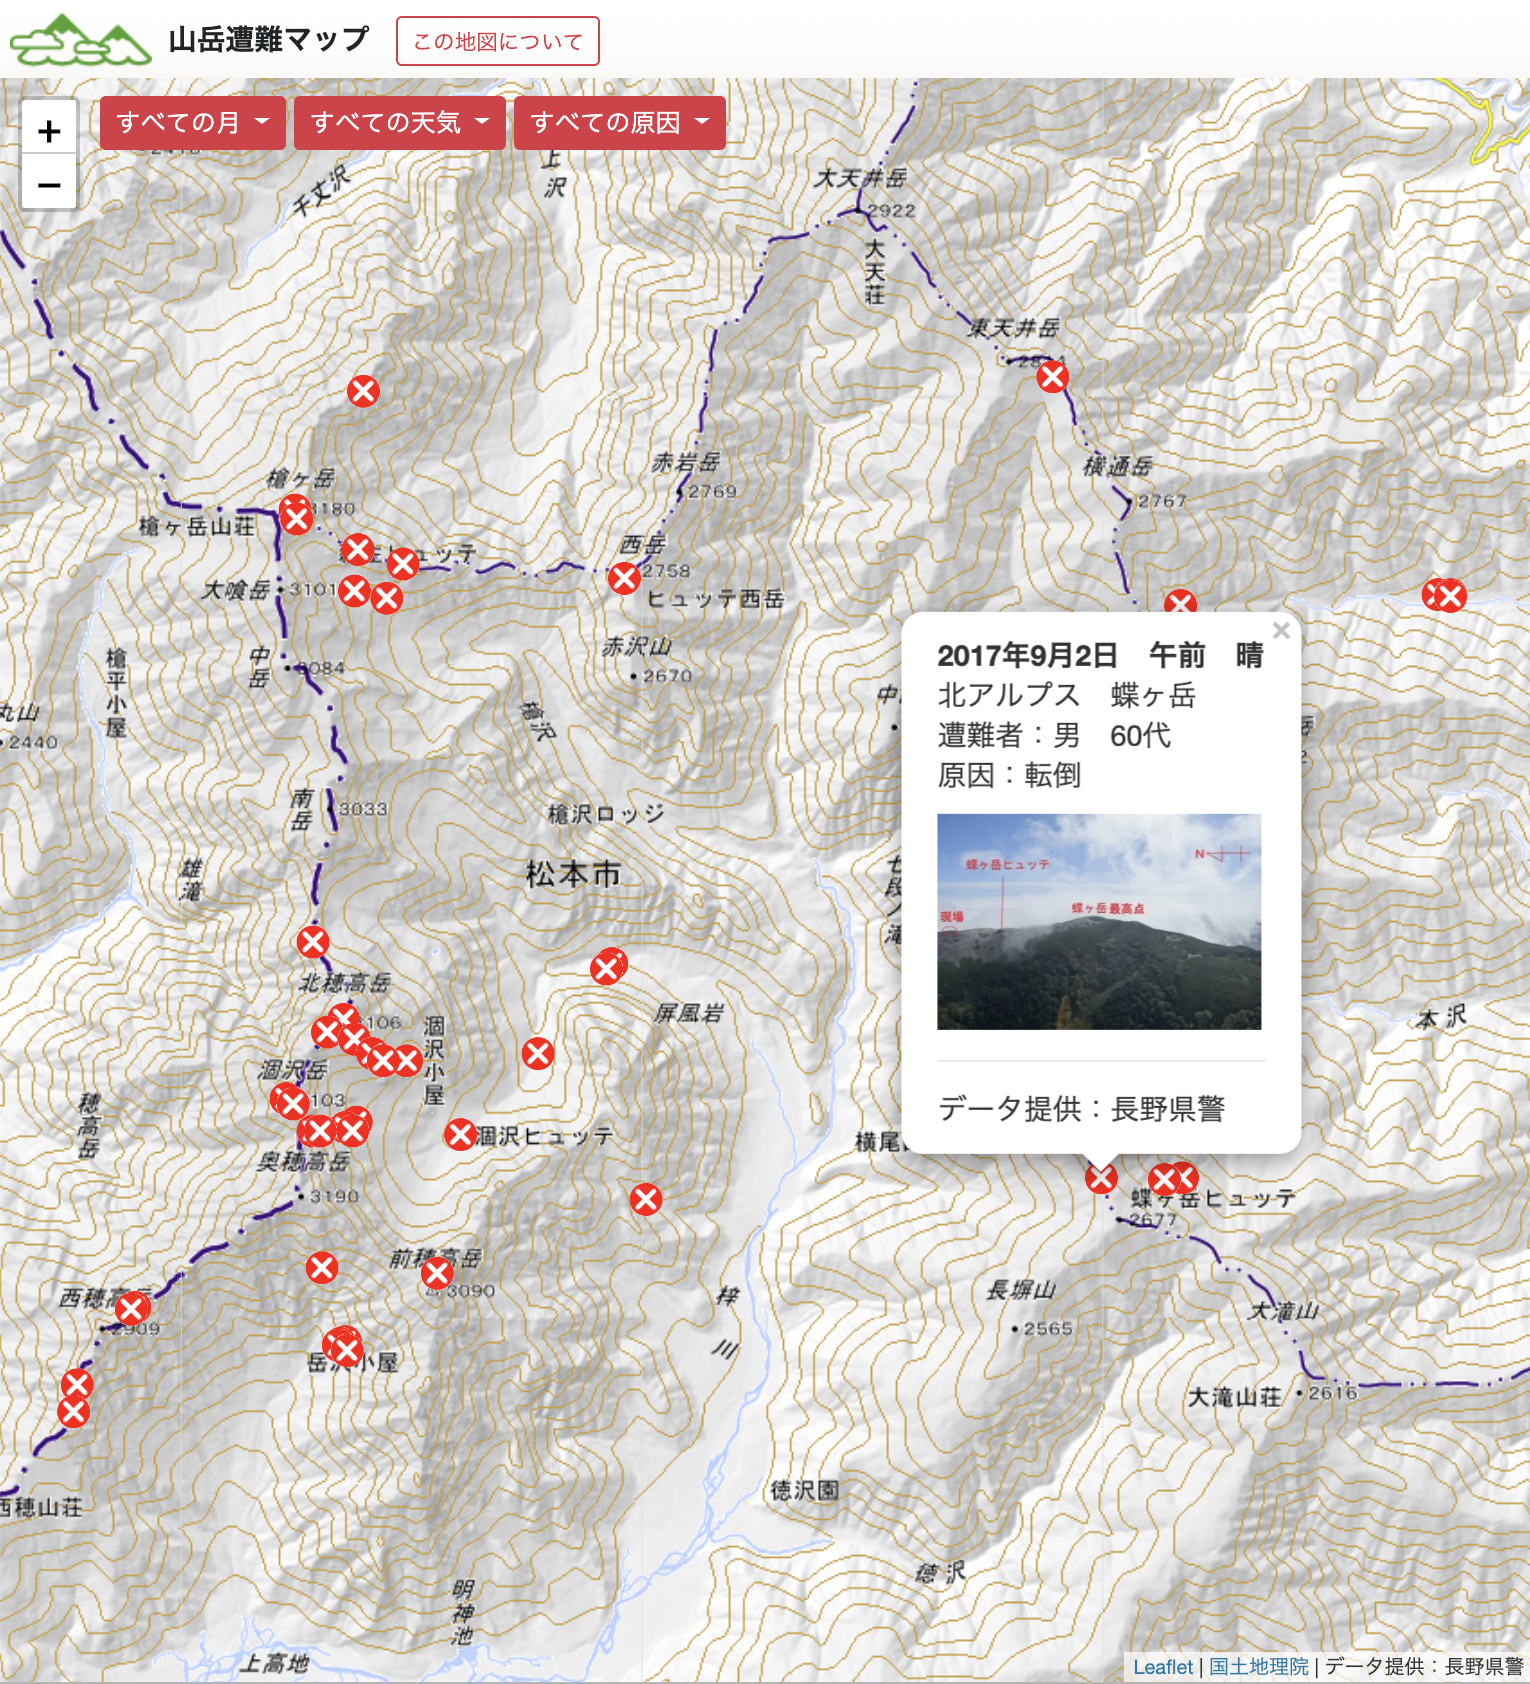Image resolution: width=1530 pixels, height=1684 pixels.
Task: Click the 山岳遭難マップ site title
Action: (268, 40)
